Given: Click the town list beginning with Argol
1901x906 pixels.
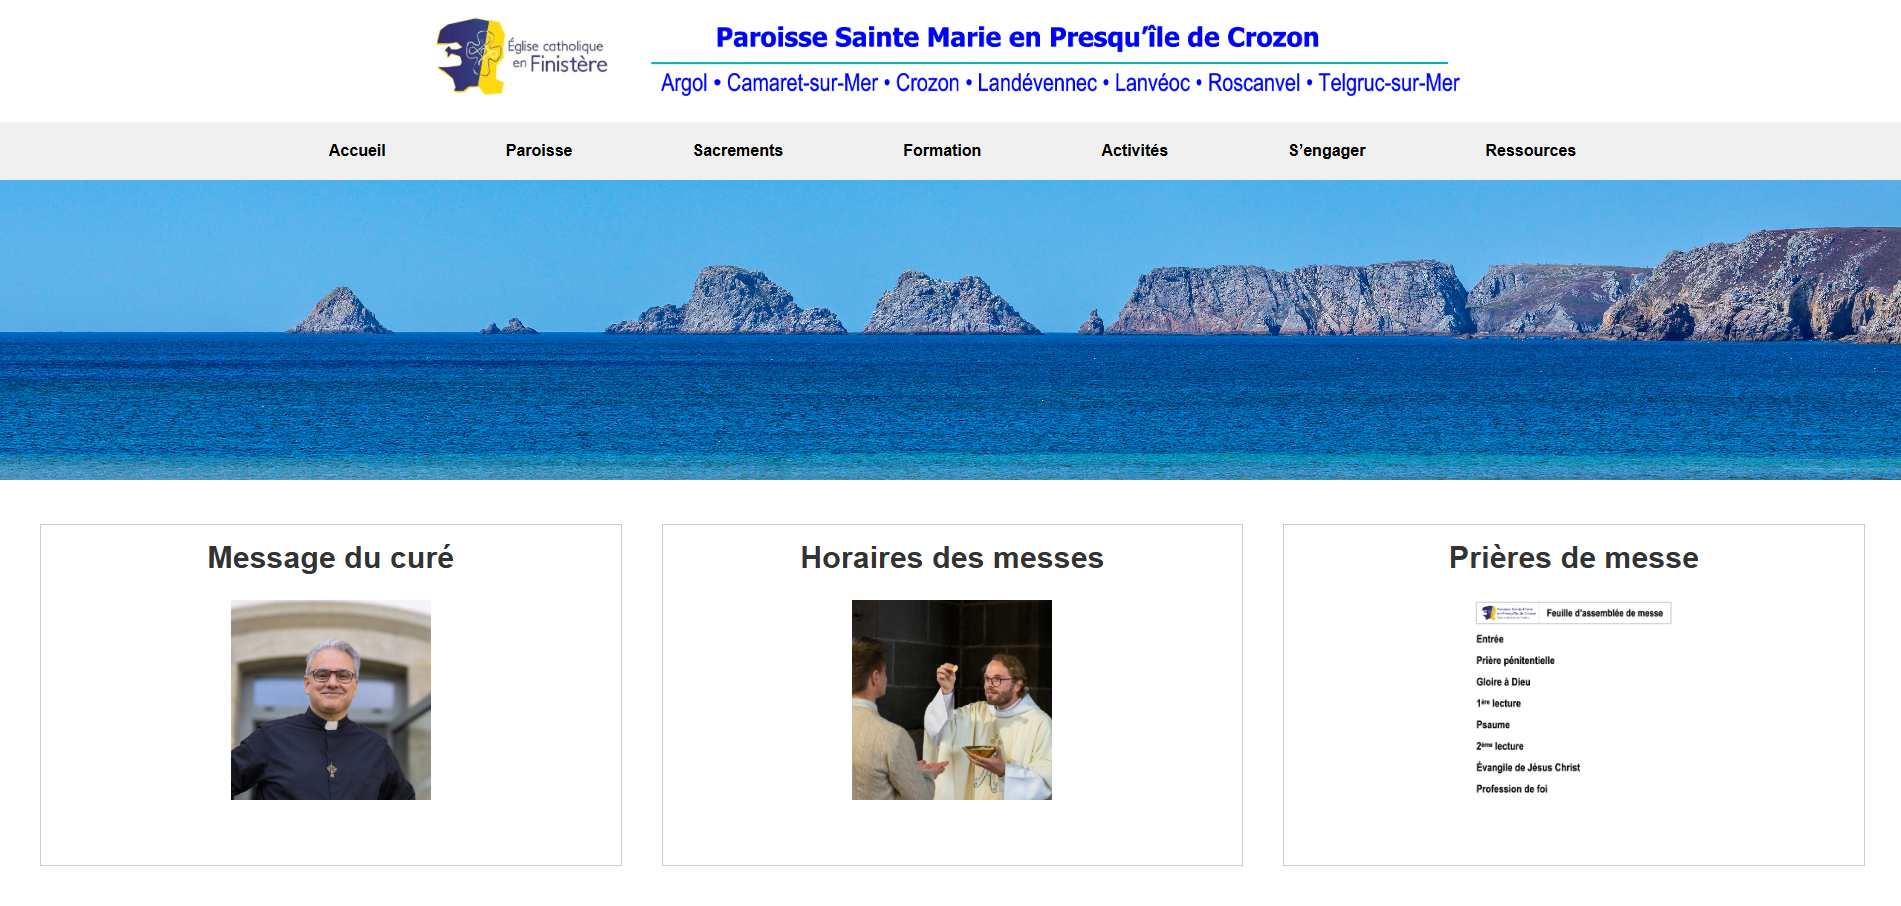Looking at the screenshot, I should (x=1060, y=83).
